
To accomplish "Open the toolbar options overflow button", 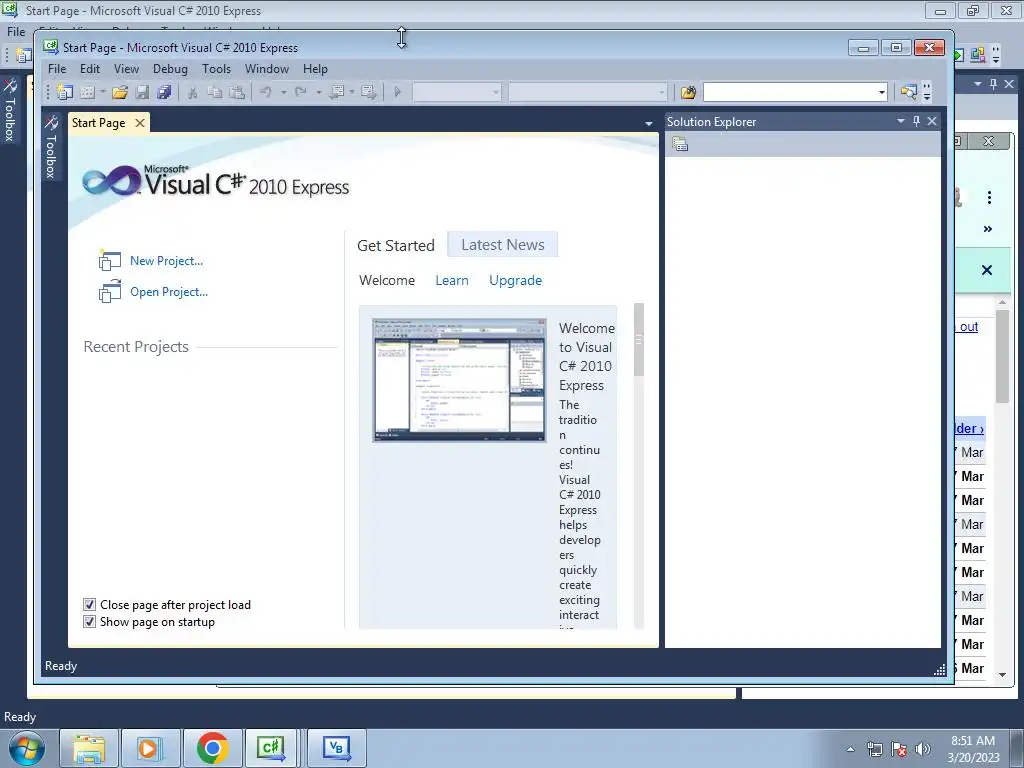I will pos(927,92).
